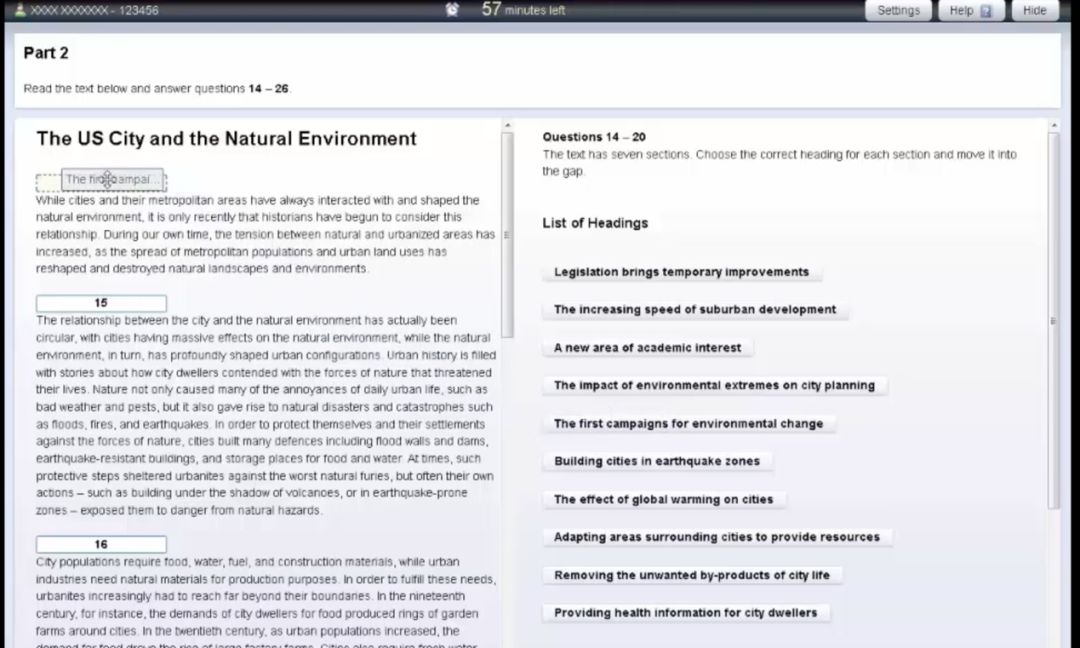Screen dimensions: 1080x648
Task: Click the help question mark icon
Action: (x=986, y=11)
